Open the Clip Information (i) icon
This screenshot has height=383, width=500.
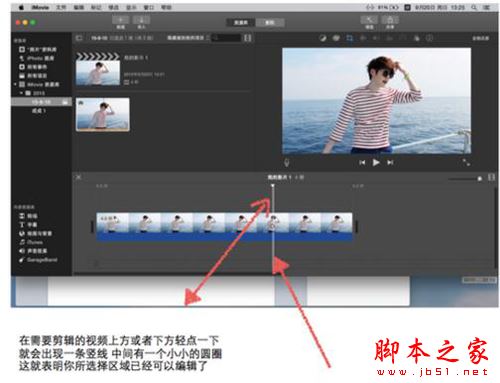coord(430,38)
